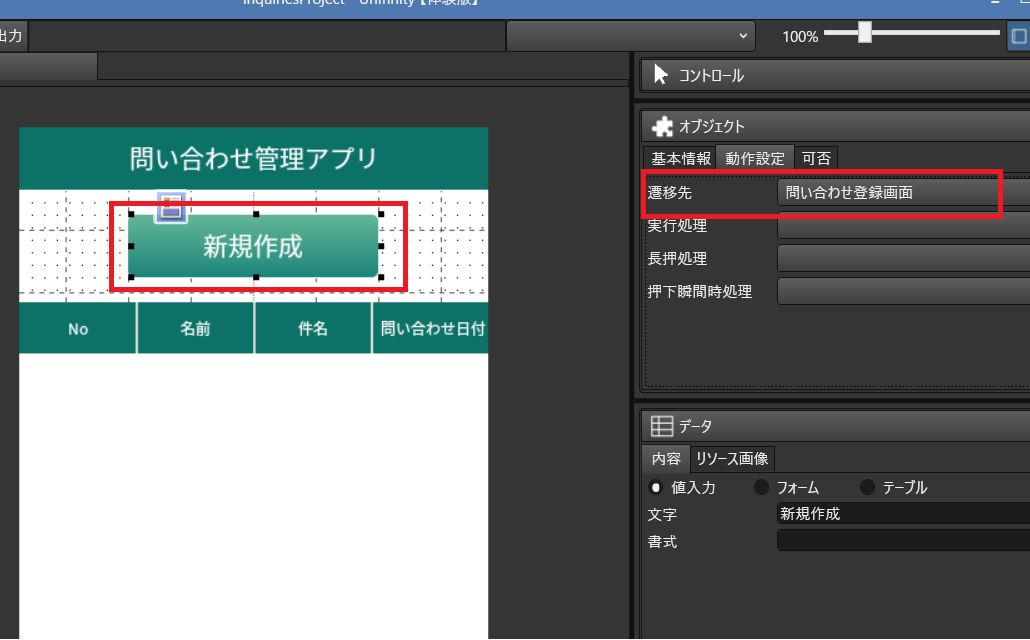Select the フォーム radio button

pos(761,488)
